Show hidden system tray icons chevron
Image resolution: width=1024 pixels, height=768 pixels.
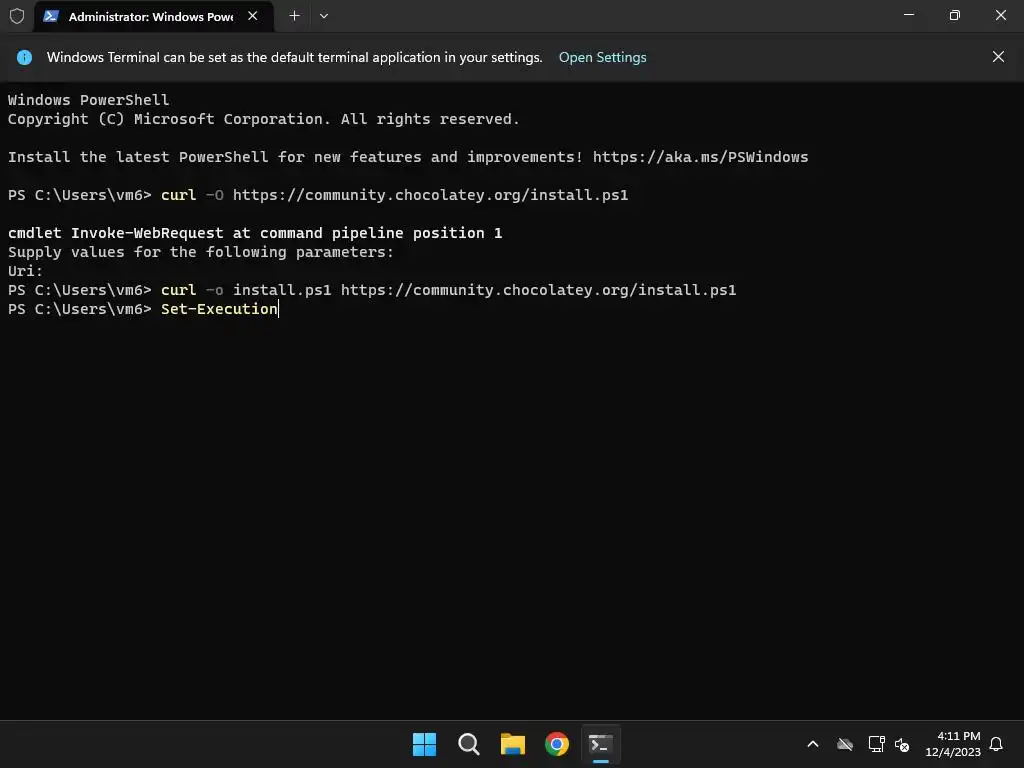812,744
